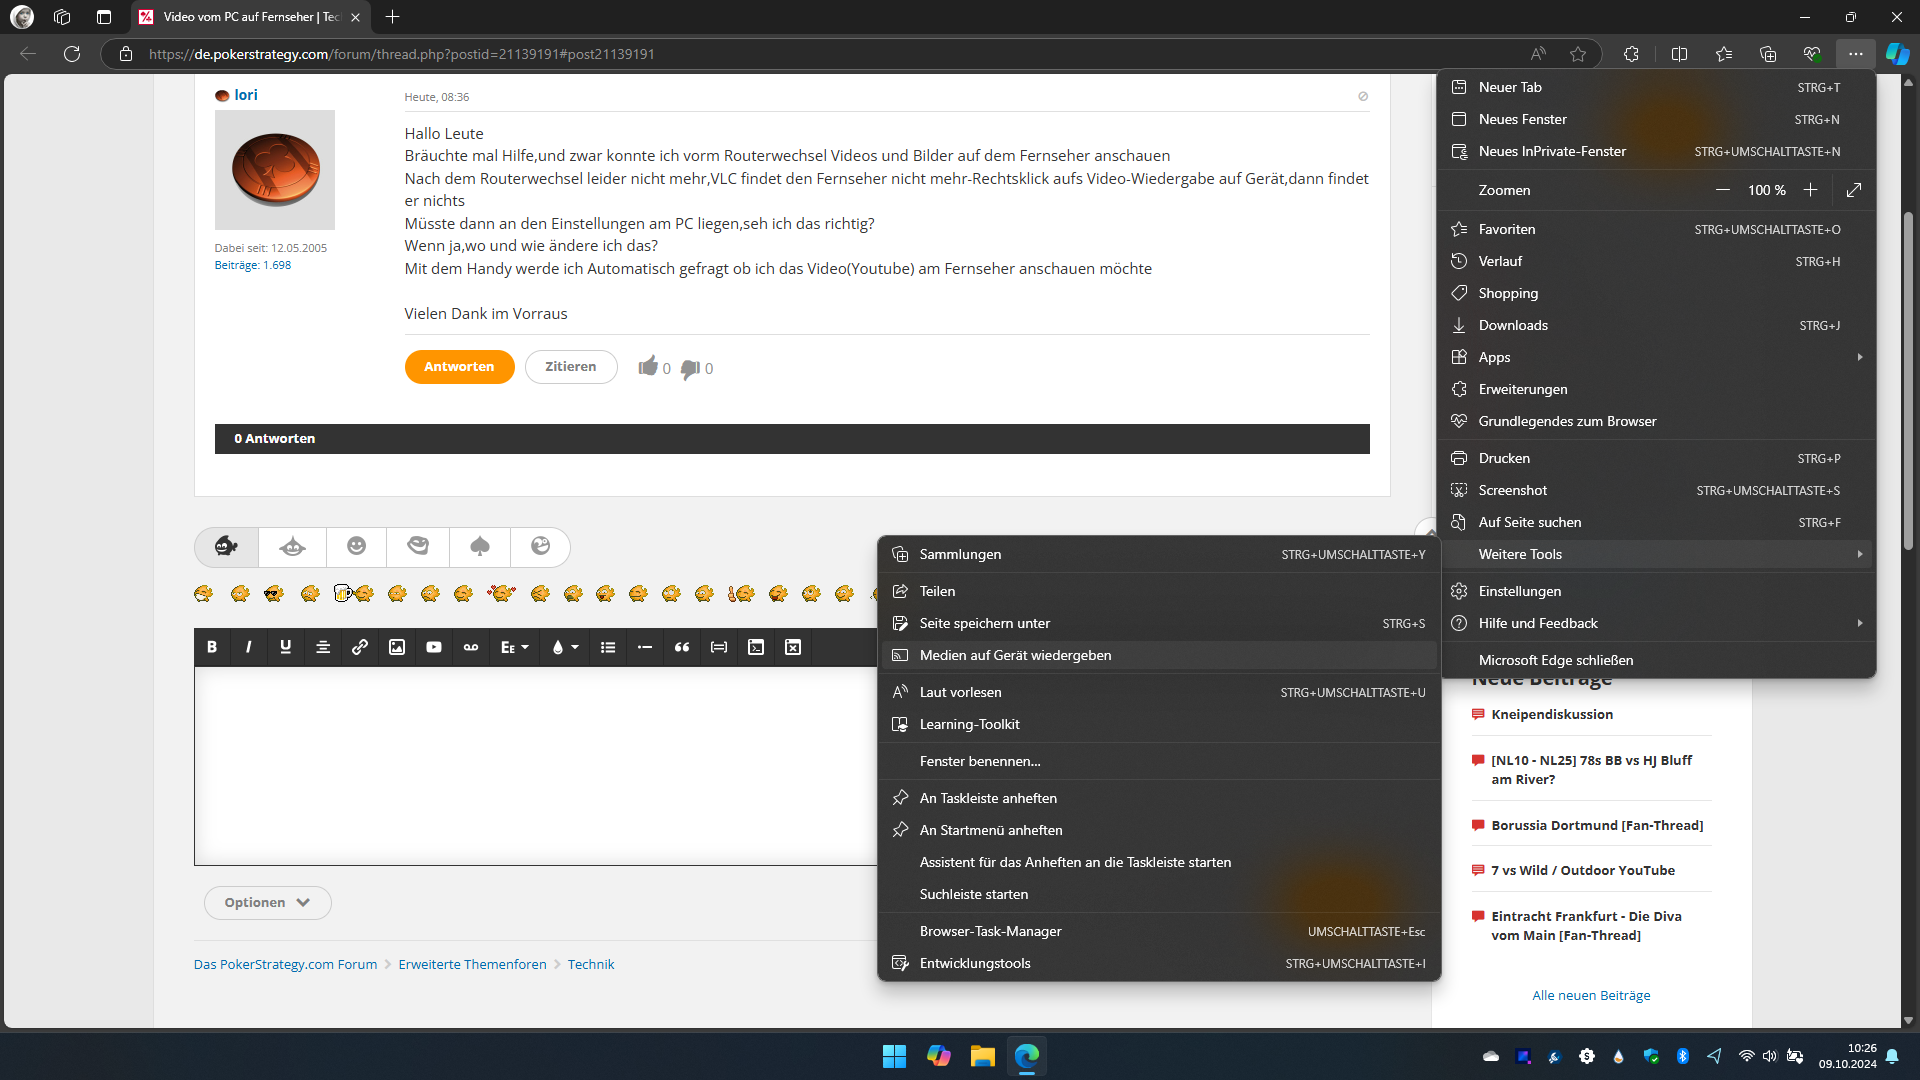The height and width of the screenshot is (1080, 1920).
Task: Click Neues InPrivate-Fenster
Action: point(1658,151)
